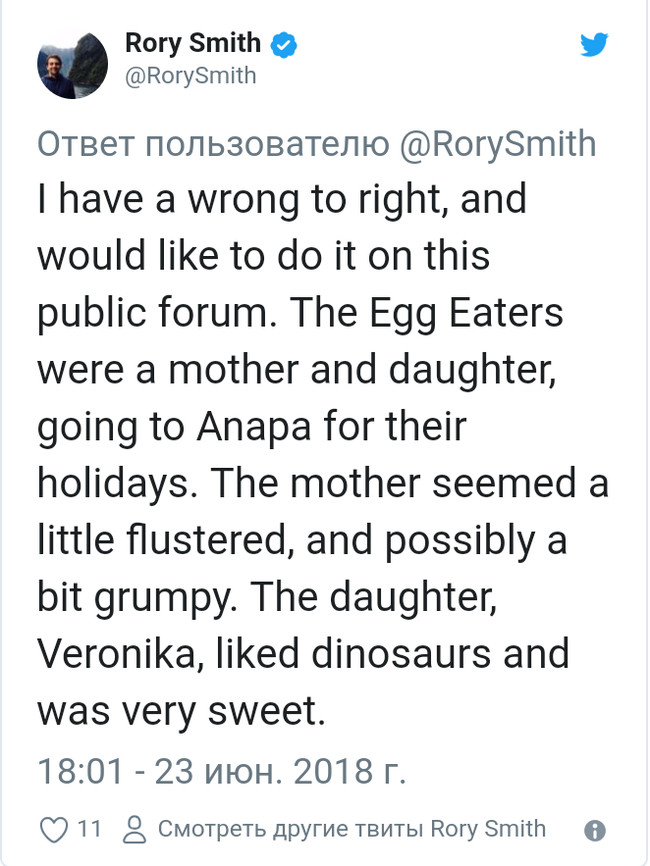Click the tweet's first line 'I have a wrong'
Viewport: 650px width, 866px height.
pos(170,199)
